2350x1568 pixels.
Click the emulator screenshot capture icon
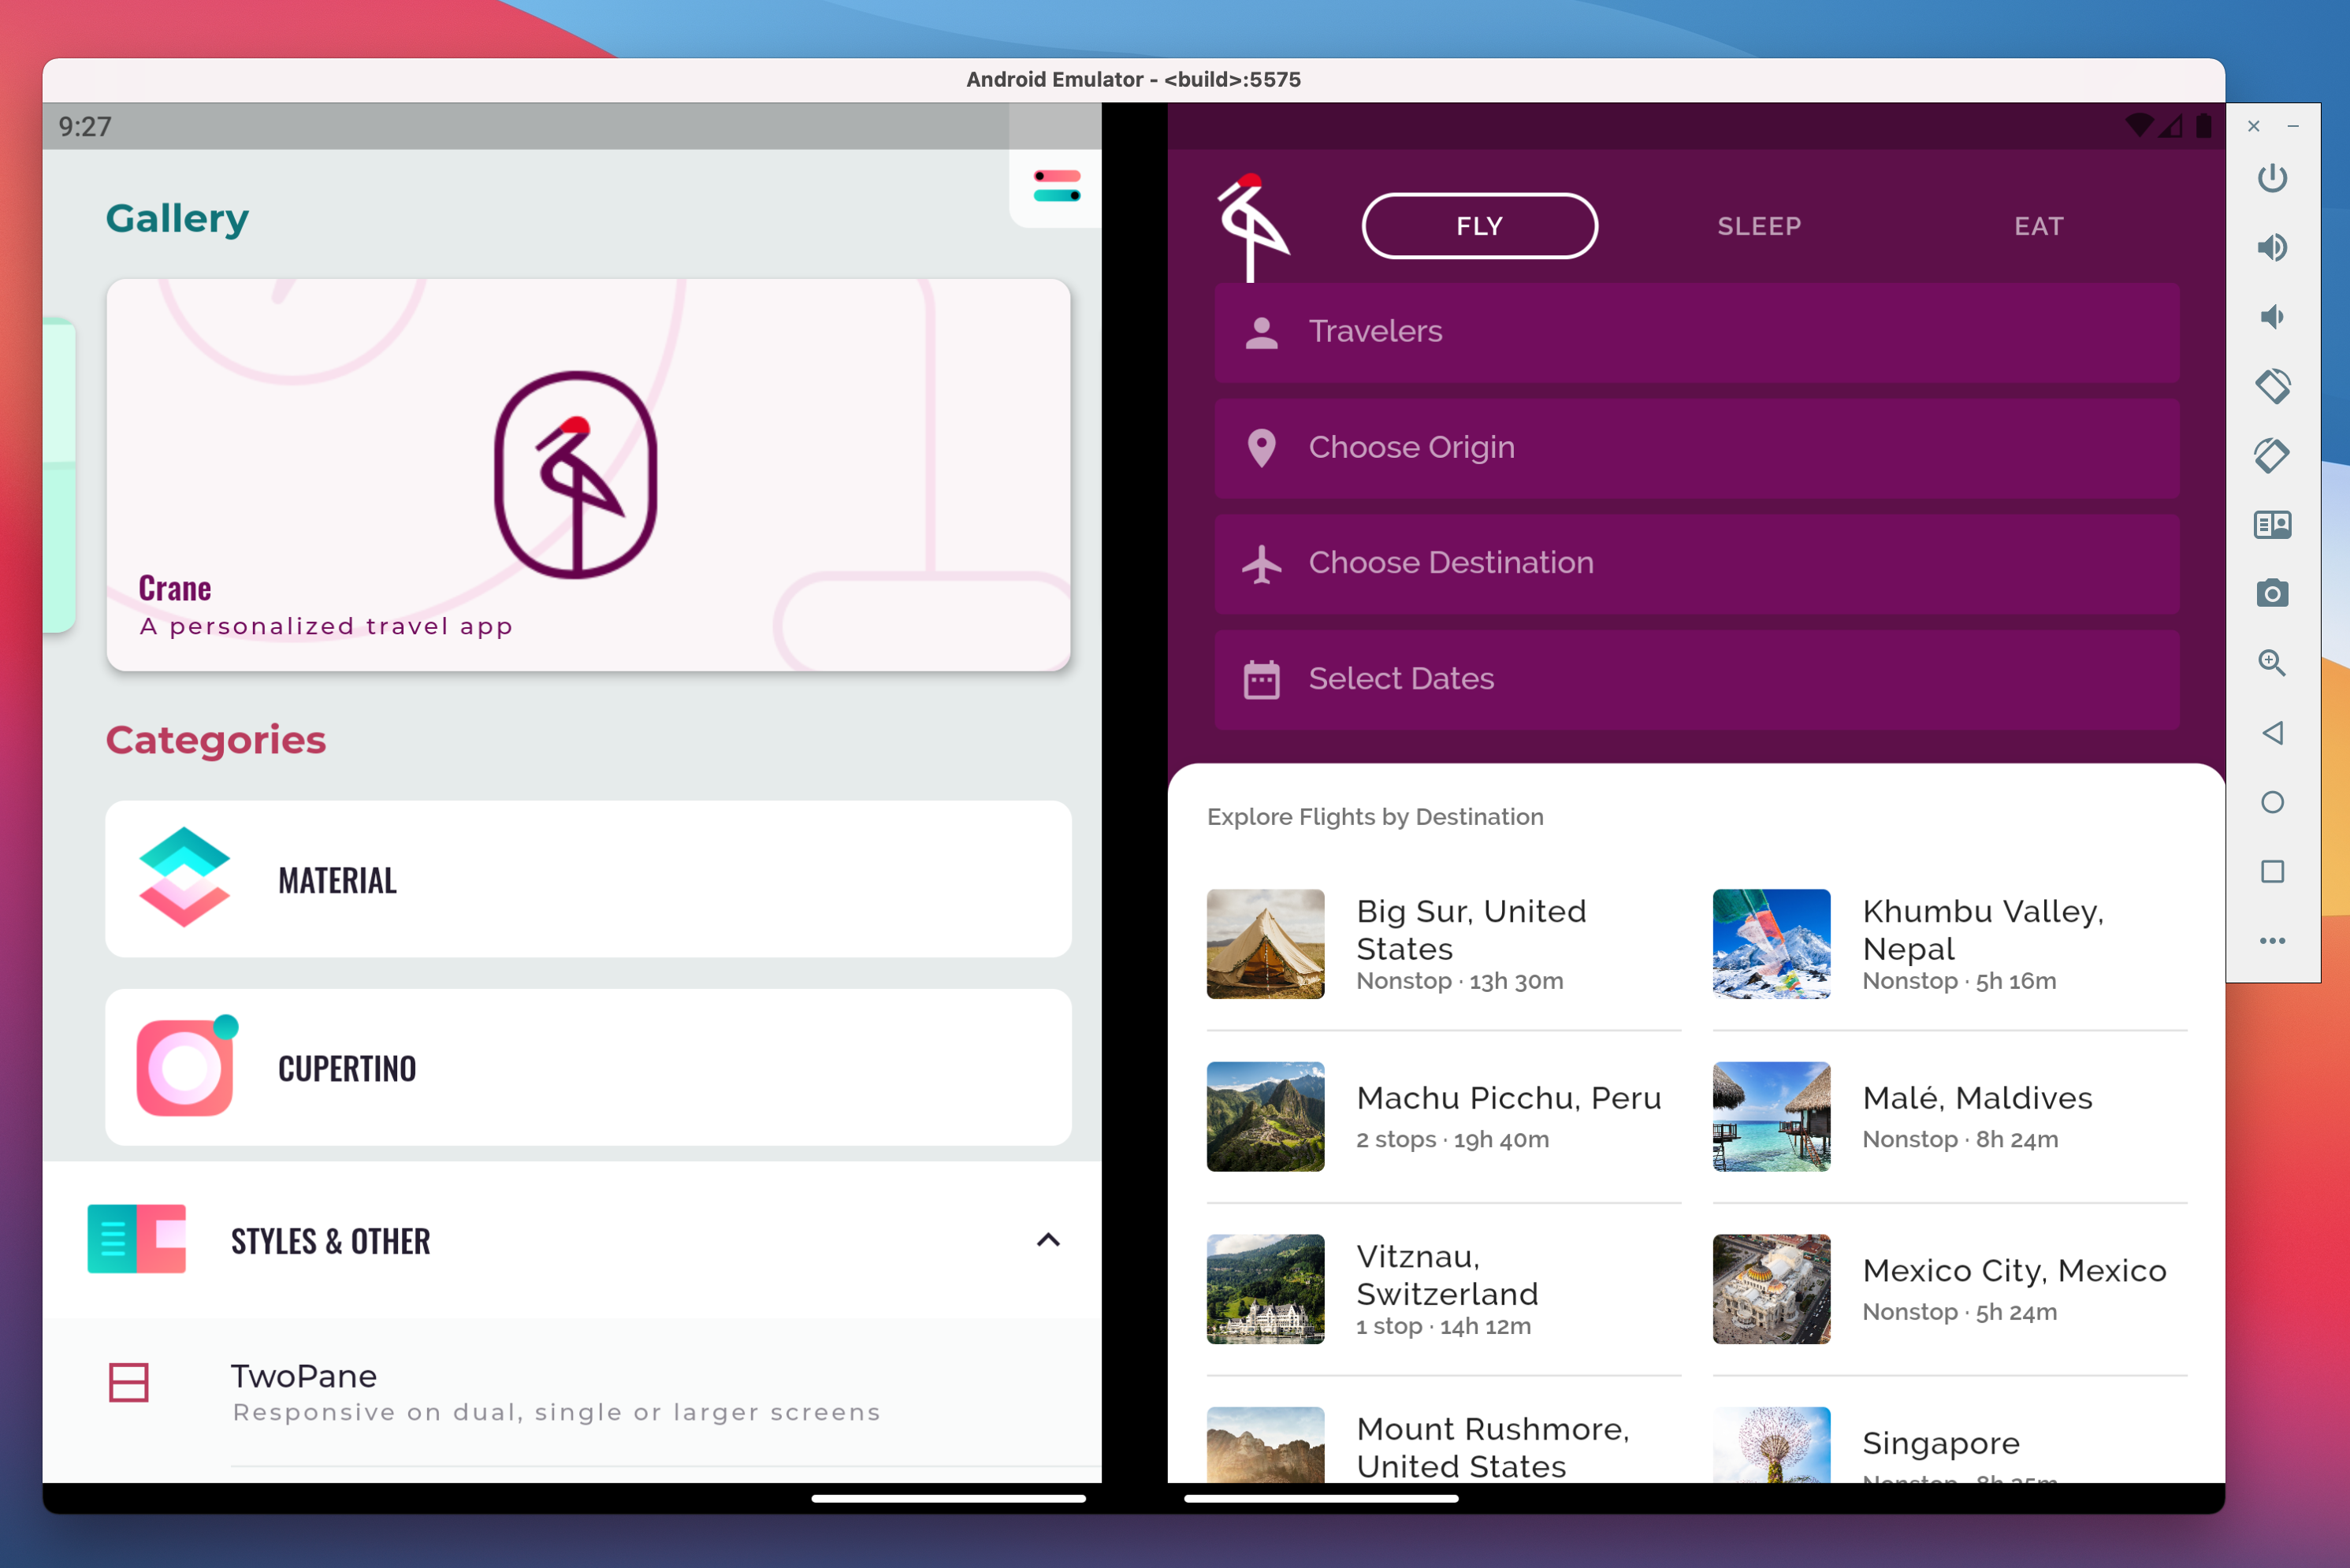point(2271,592)
